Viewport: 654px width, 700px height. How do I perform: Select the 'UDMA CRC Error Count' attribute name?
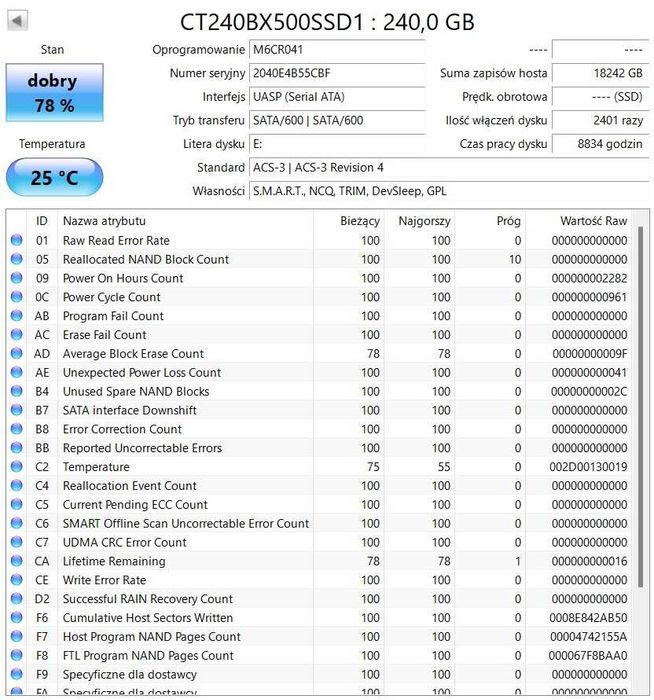tap(124, 542)
